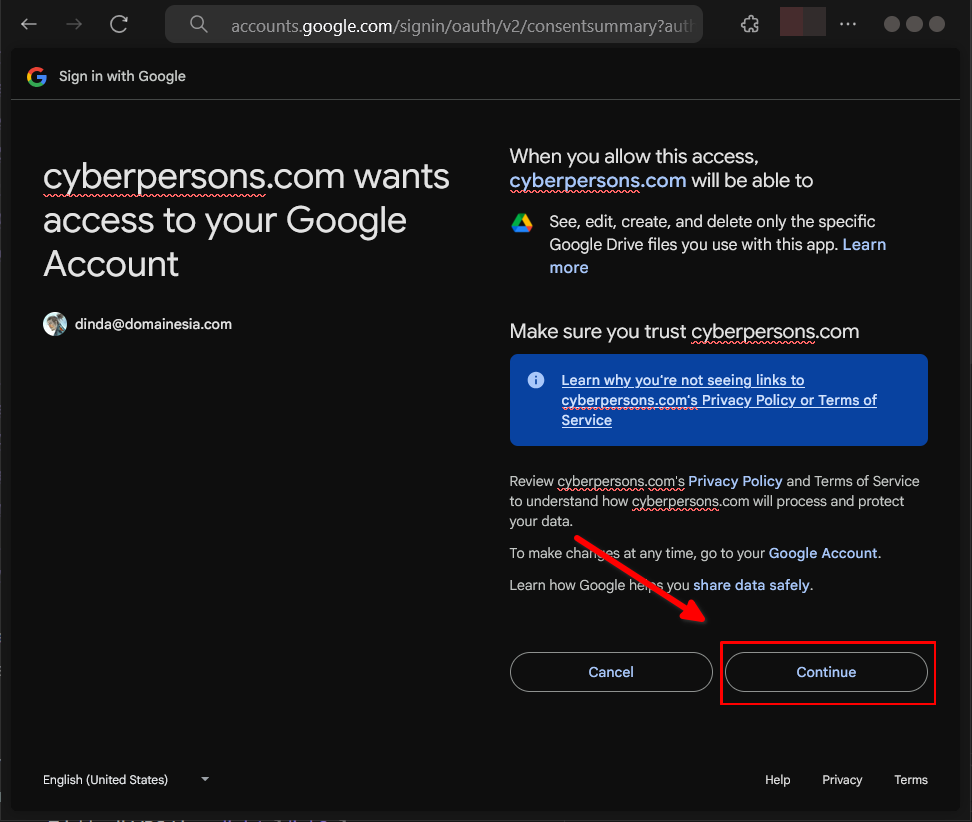Open link about missing Privacy Policy links
972x822 pixels.
(x=718, y=400)
